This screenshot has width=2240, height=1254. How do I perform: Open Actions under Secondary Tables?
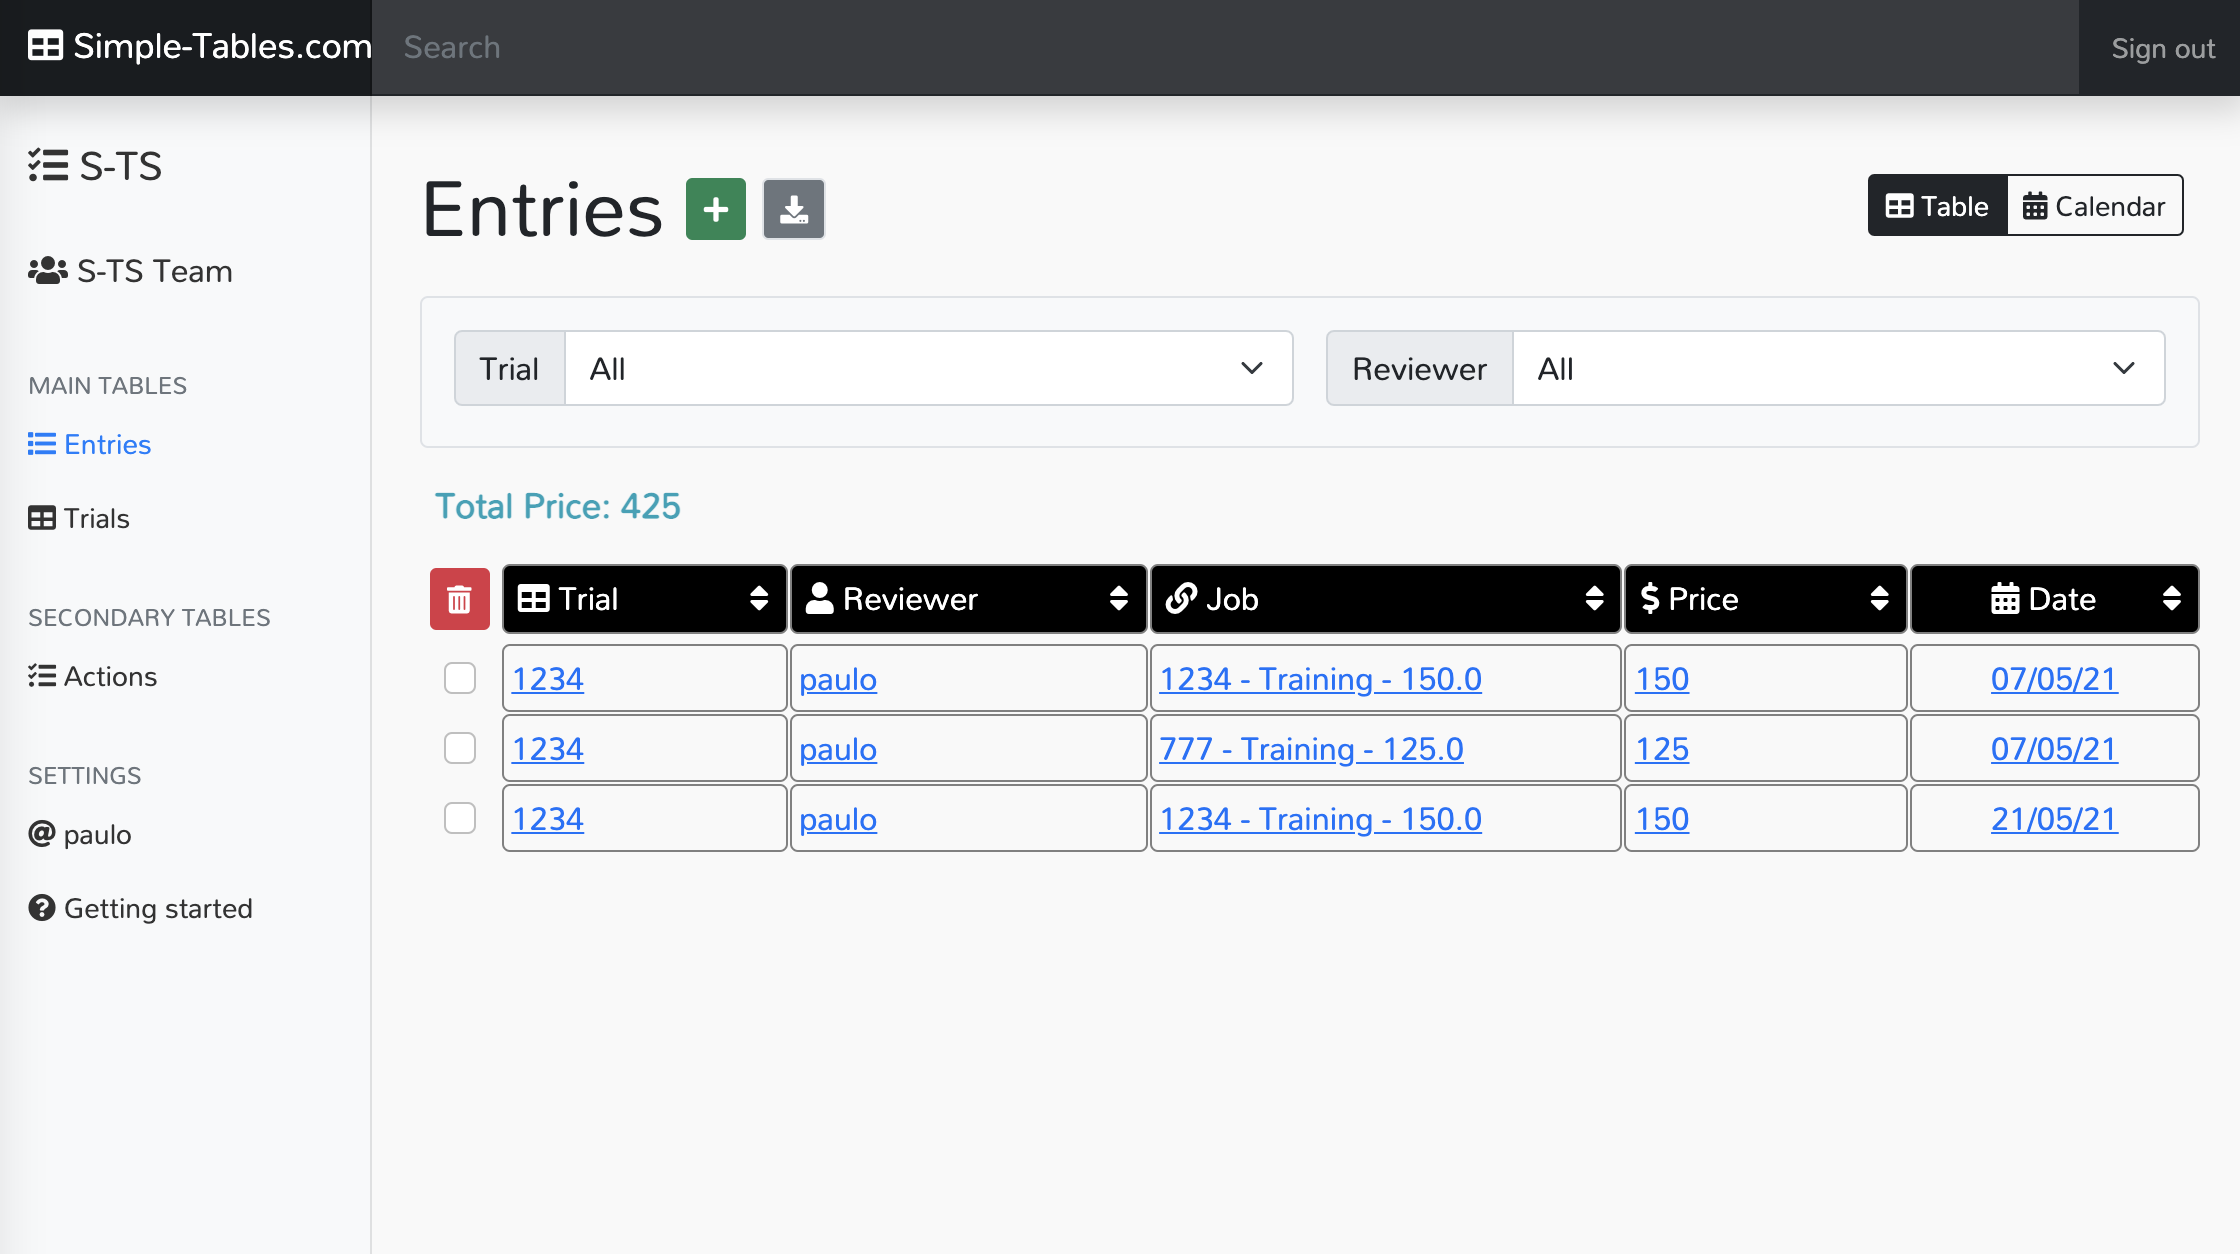tap(109, 676)
